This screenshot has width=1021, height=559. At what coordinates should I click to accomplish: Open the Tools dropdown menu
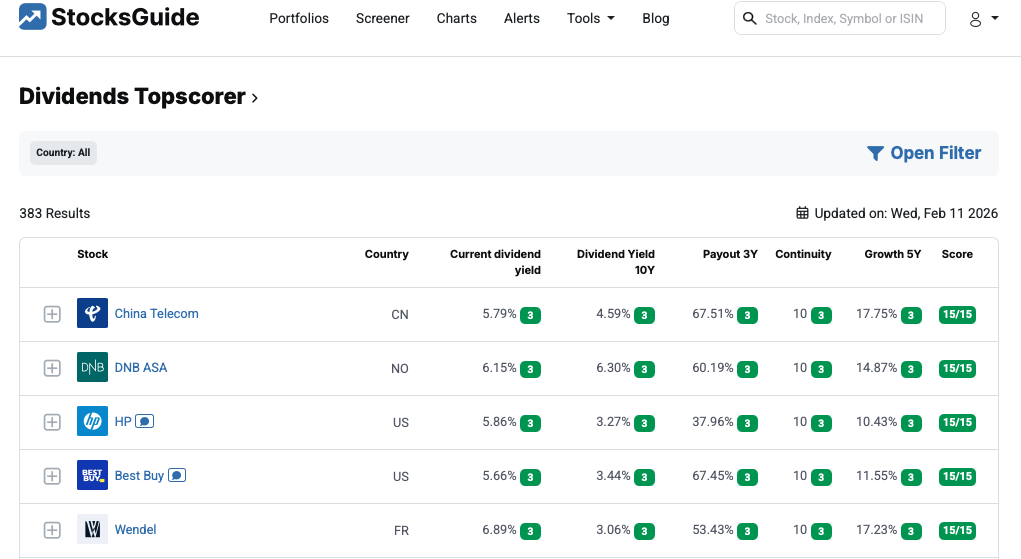click(590, 18)
